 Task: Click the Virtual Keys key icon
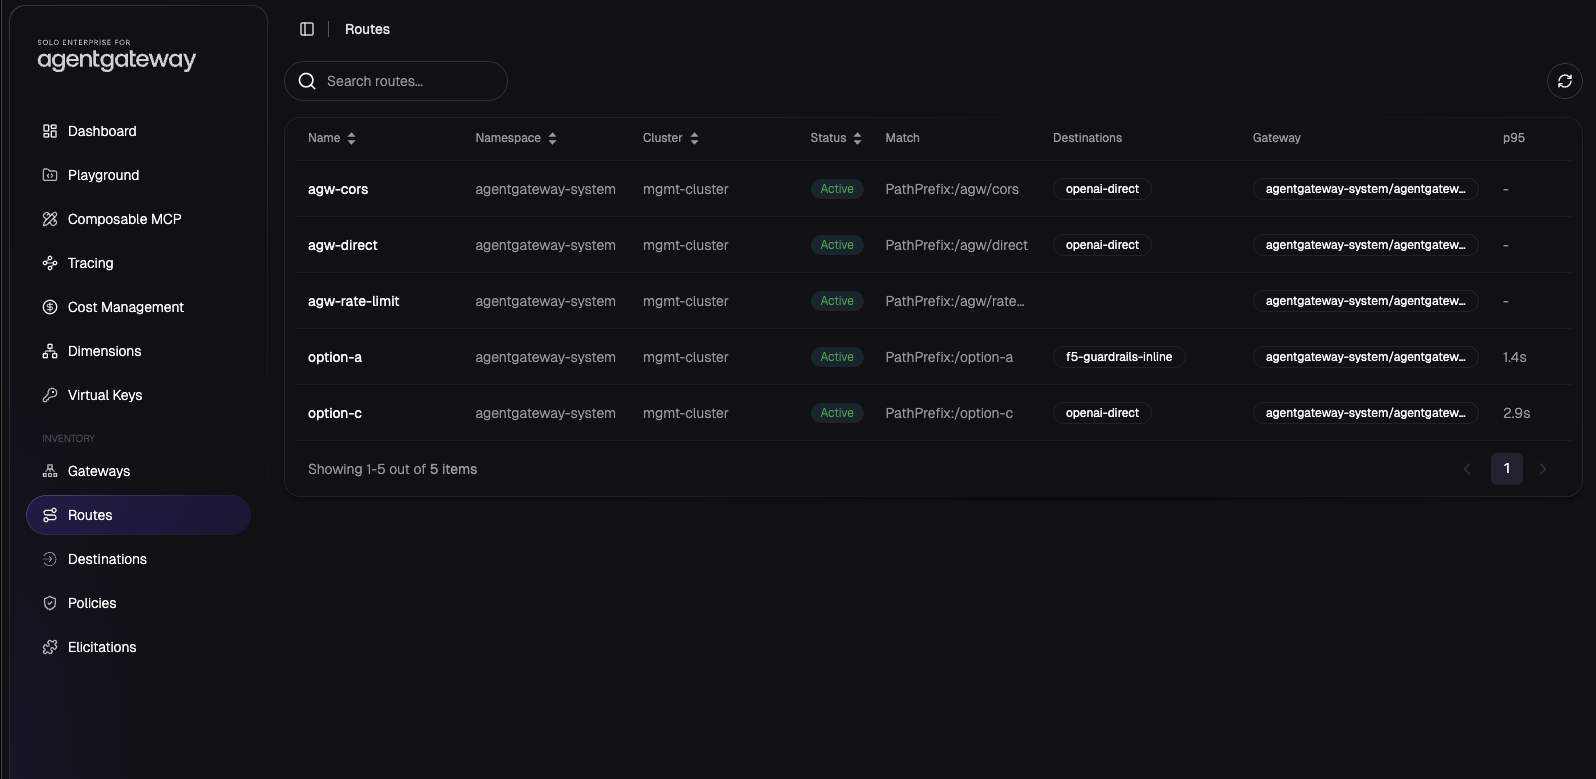50,395
